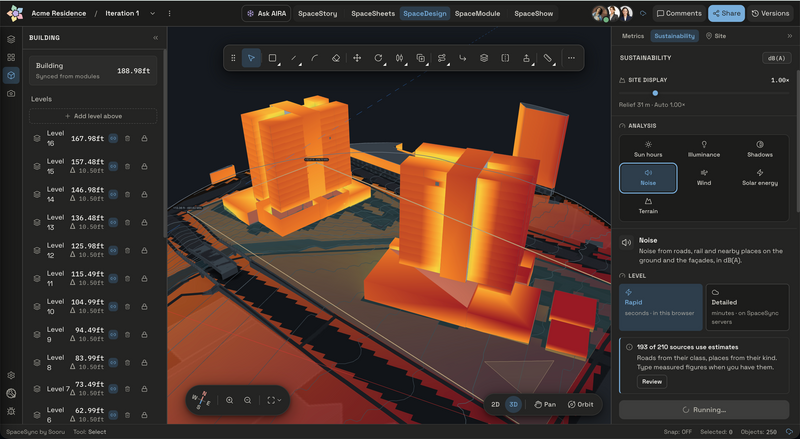Choose the mirror flip tool

coord(399,58)
